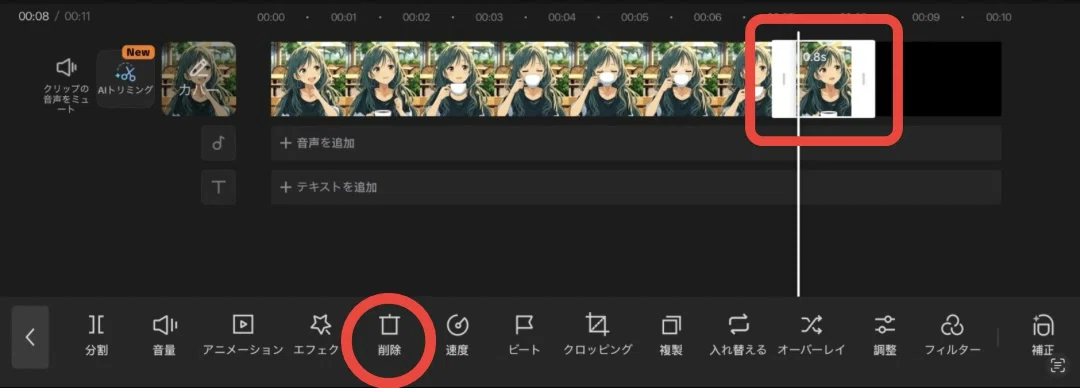Screen dimensions: 1080x388
Task: Go back with the left chevron button
Action: tap(30, 337)
